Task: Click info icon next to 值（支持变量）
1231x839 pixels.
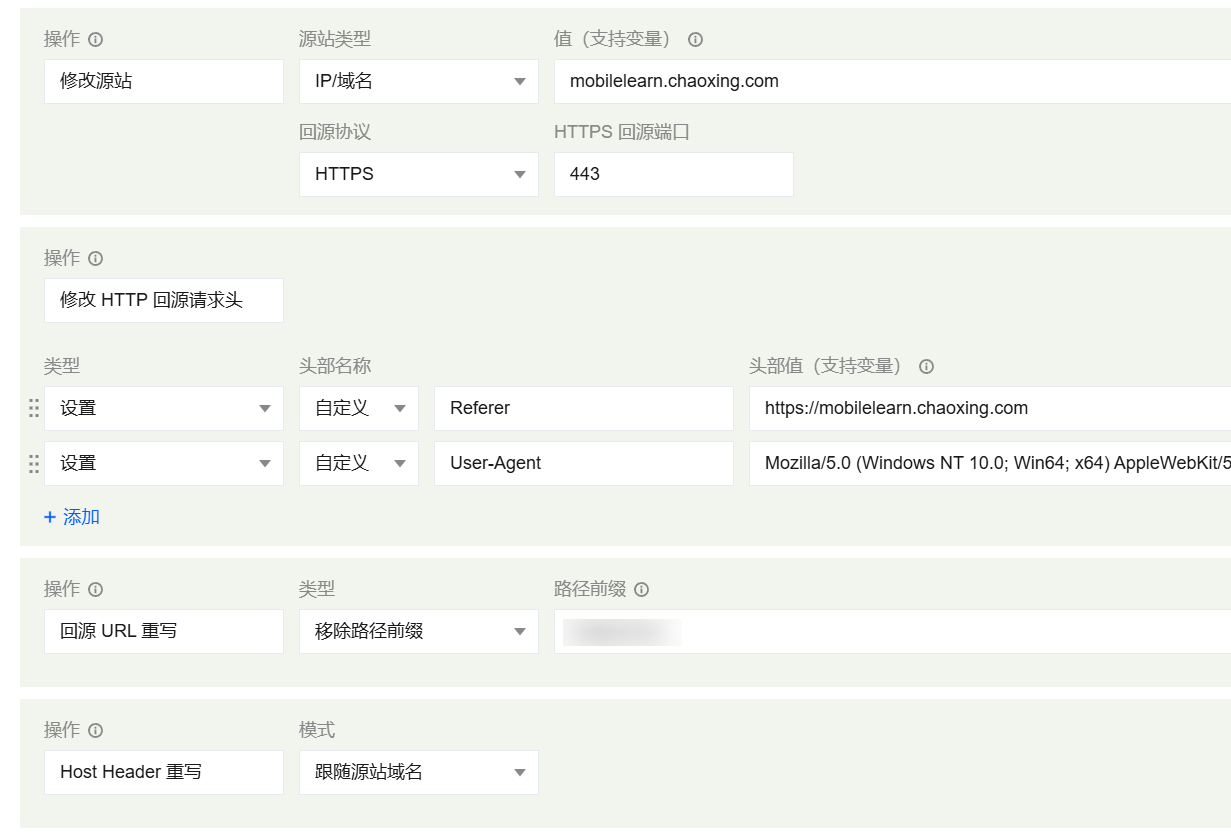Action: tap(695, 40)
